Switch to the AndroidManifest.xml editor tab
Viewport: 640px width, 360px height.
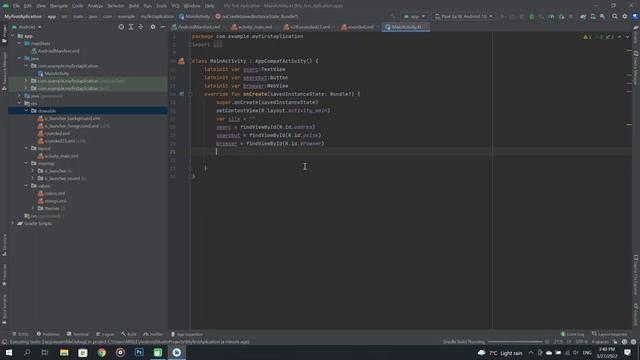(x=198, y=27)
